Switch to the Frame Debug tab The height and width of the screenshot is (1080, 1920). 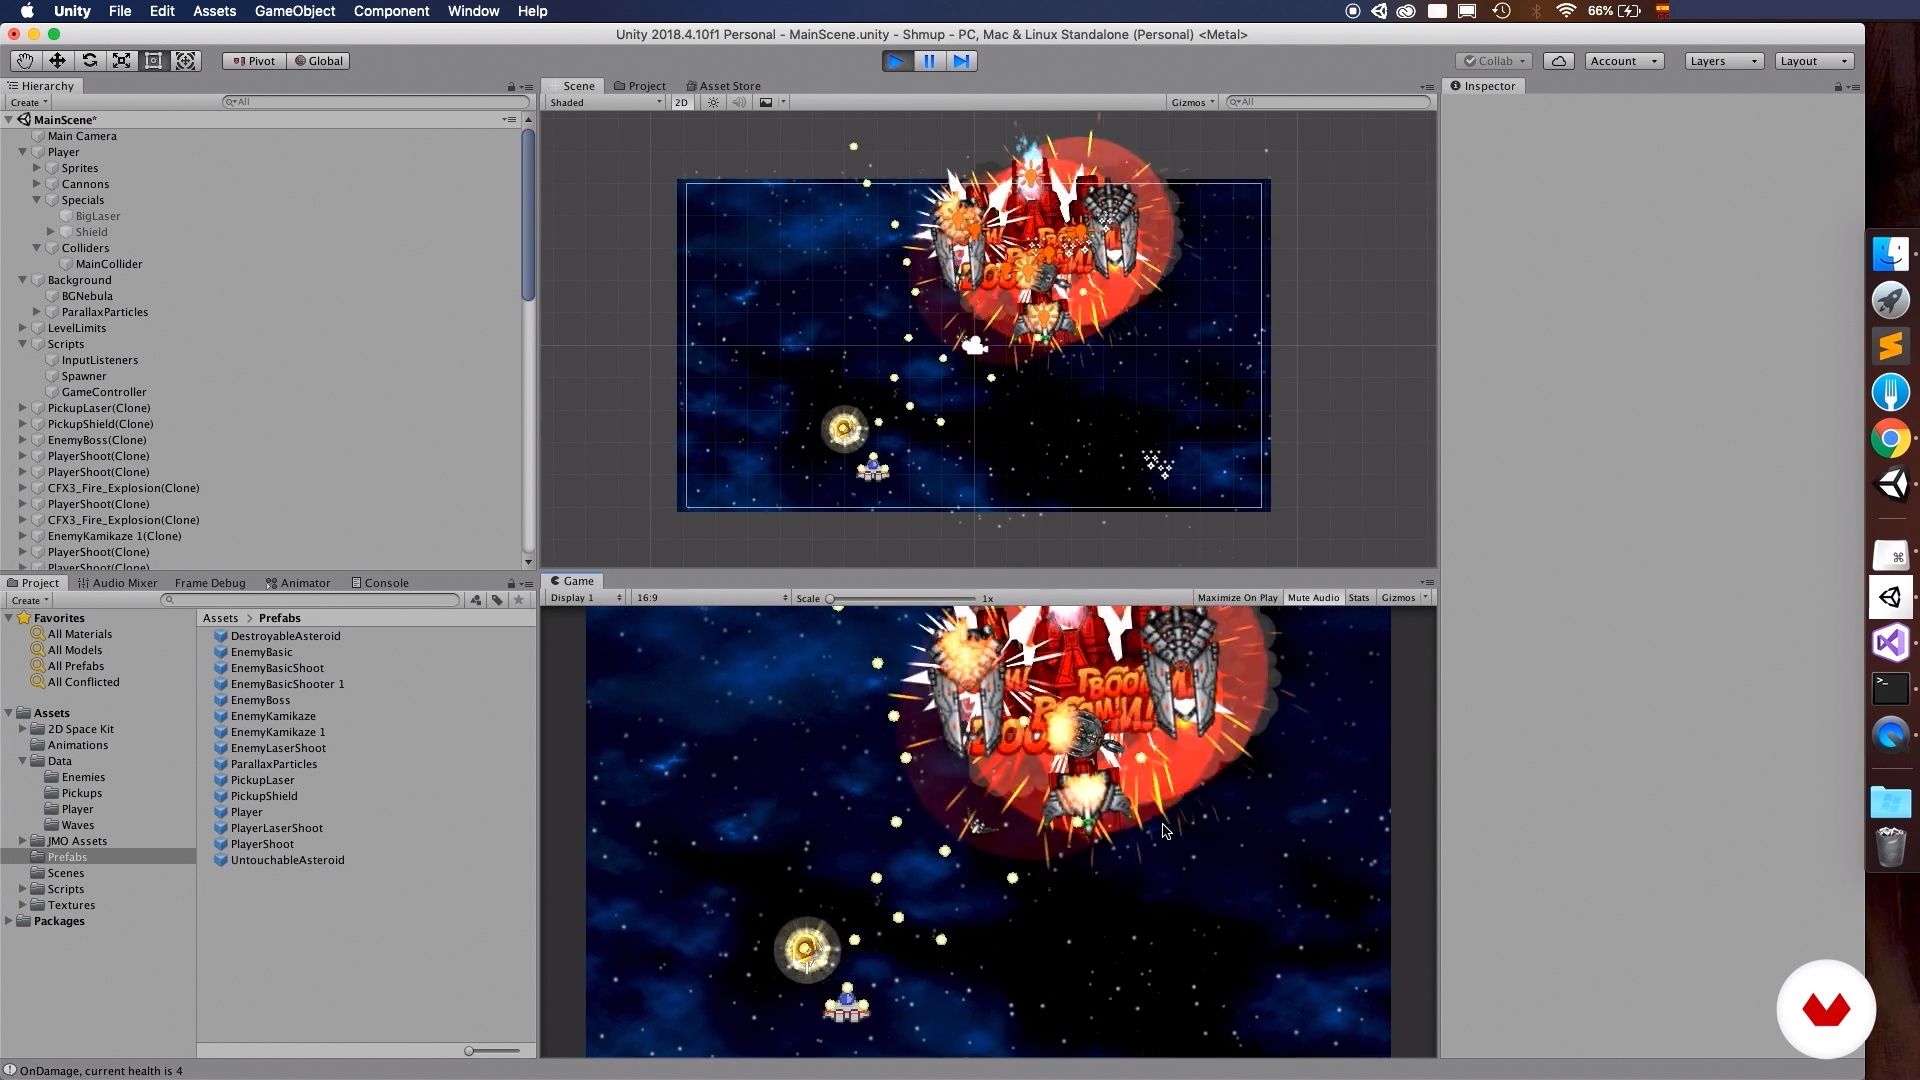coord(210,583)
